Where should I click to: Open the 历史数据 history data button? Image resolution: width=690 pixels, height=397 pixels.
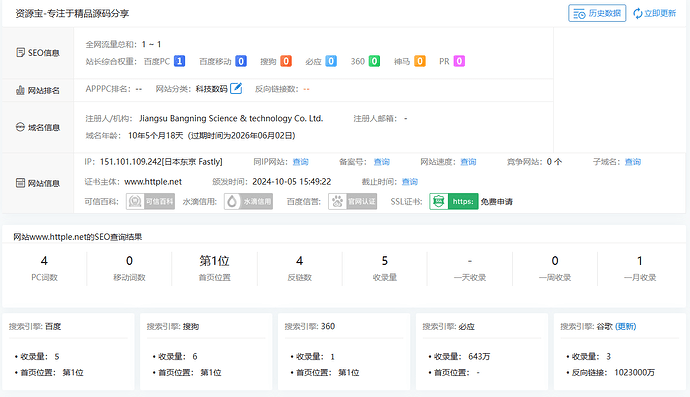pos(597,13)
